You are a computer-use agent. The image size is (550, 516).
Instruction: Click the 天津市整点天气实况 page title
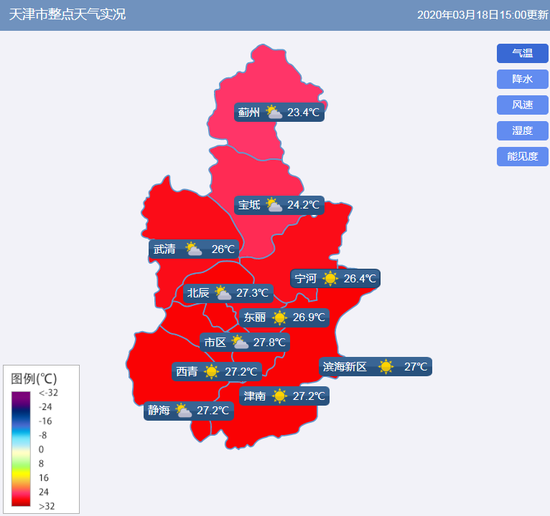pos(67,14)
